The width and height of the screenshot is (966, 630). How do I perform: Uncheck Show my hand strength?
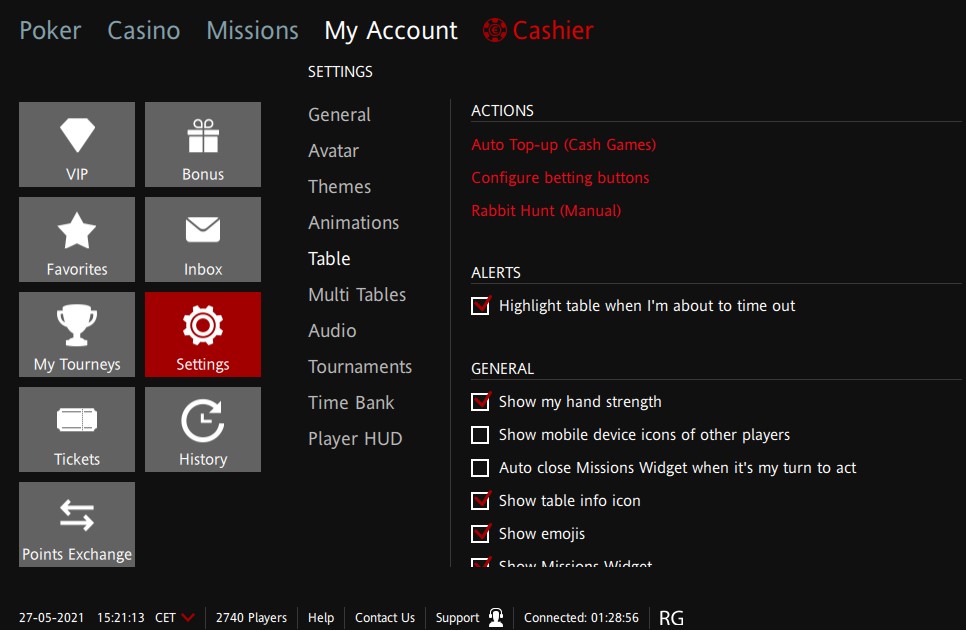tap(481, 402)
